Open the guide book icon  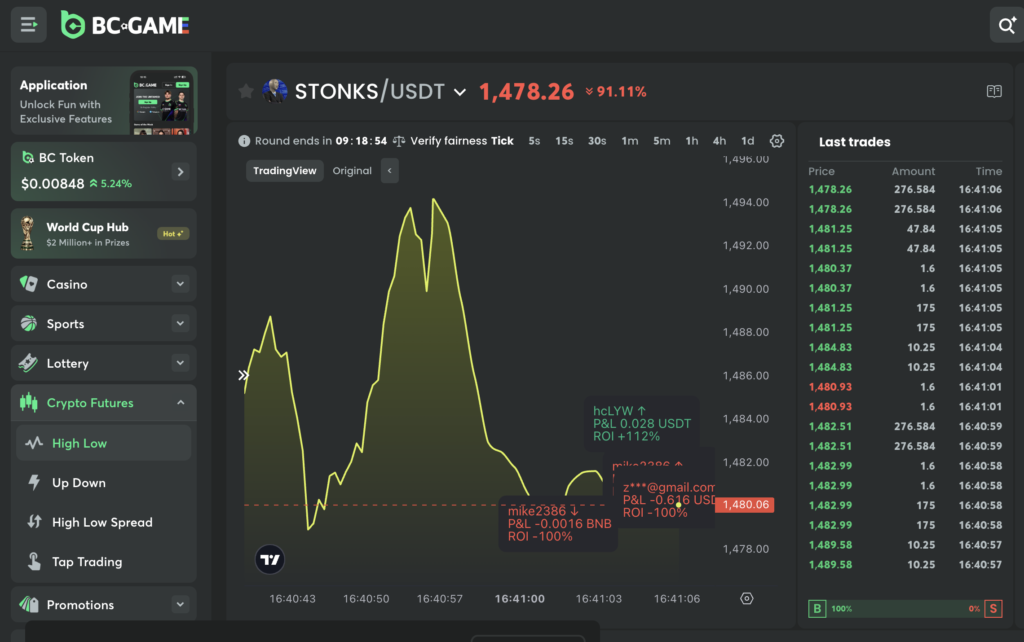point(994,91)
